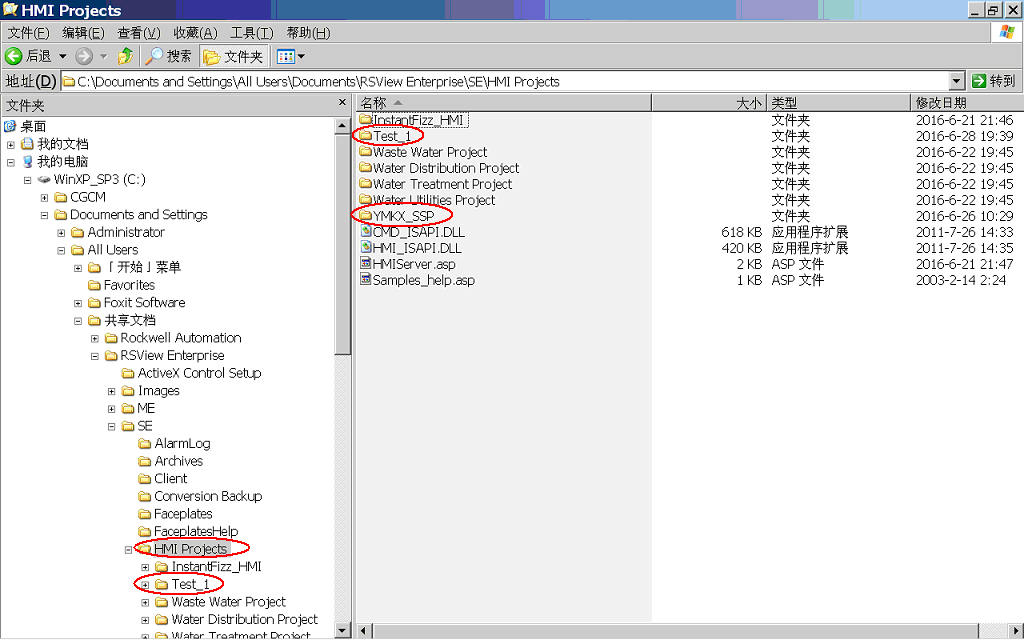Select HMIServer.asp file
The image size is (1024, 640).
point(408,264)
